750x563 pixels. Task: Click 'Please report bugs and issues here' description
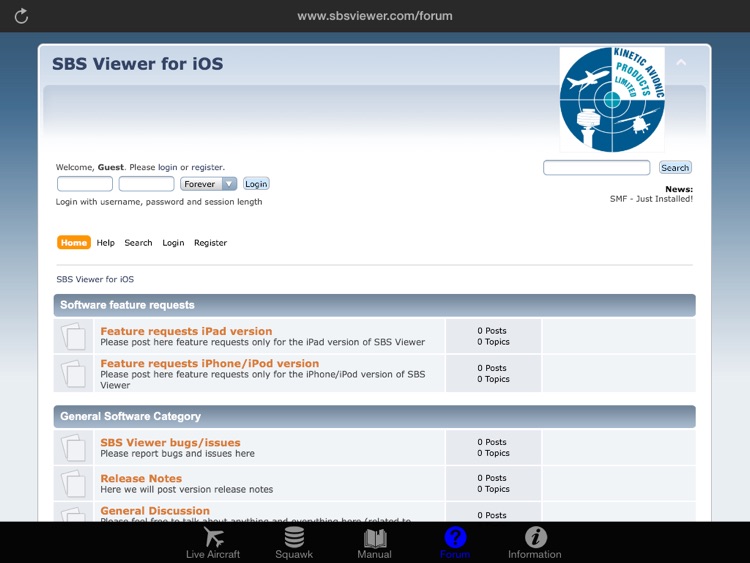pyautogui.click(x=177, y=453)
